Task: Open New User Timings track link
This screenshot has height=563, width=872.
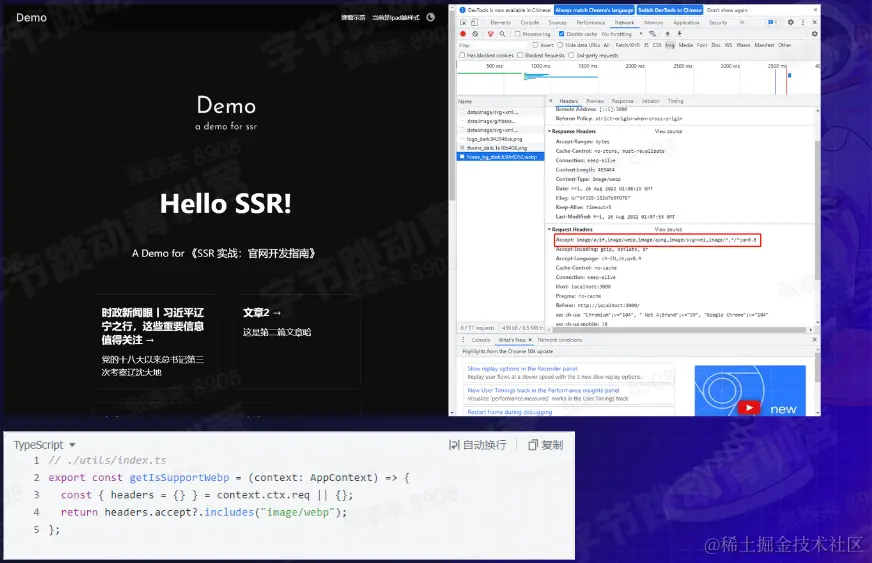Action: [543, 390]
